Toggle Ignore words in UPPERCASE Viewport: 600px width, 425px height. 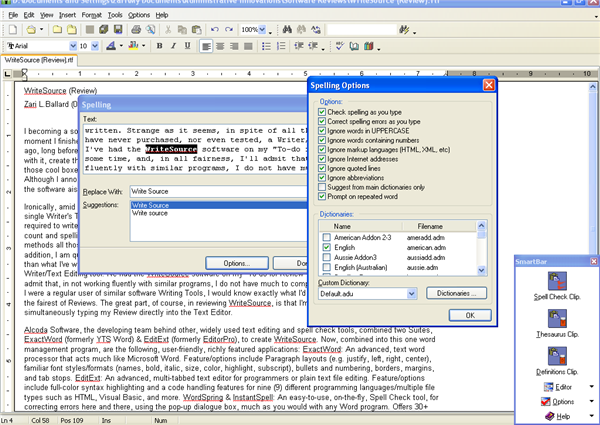(x=322, y=130)
